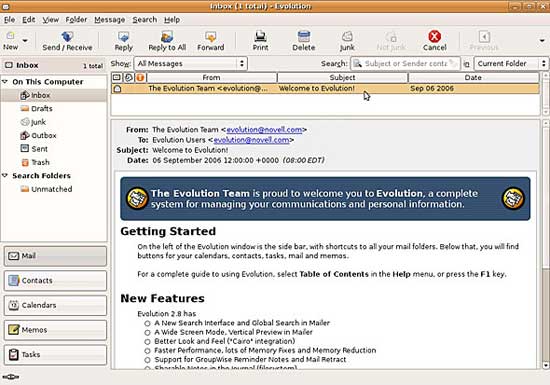Screen dimensions: 550x385
Task: Open the New button dropdown arrow
Action: tap(25, 41)
